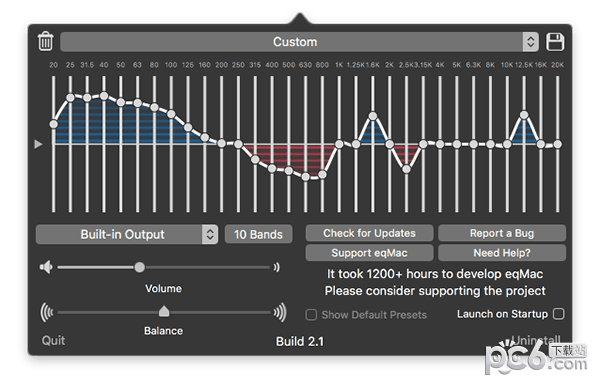
Task: Click the Volume slider knob
Action: (140, 267)
